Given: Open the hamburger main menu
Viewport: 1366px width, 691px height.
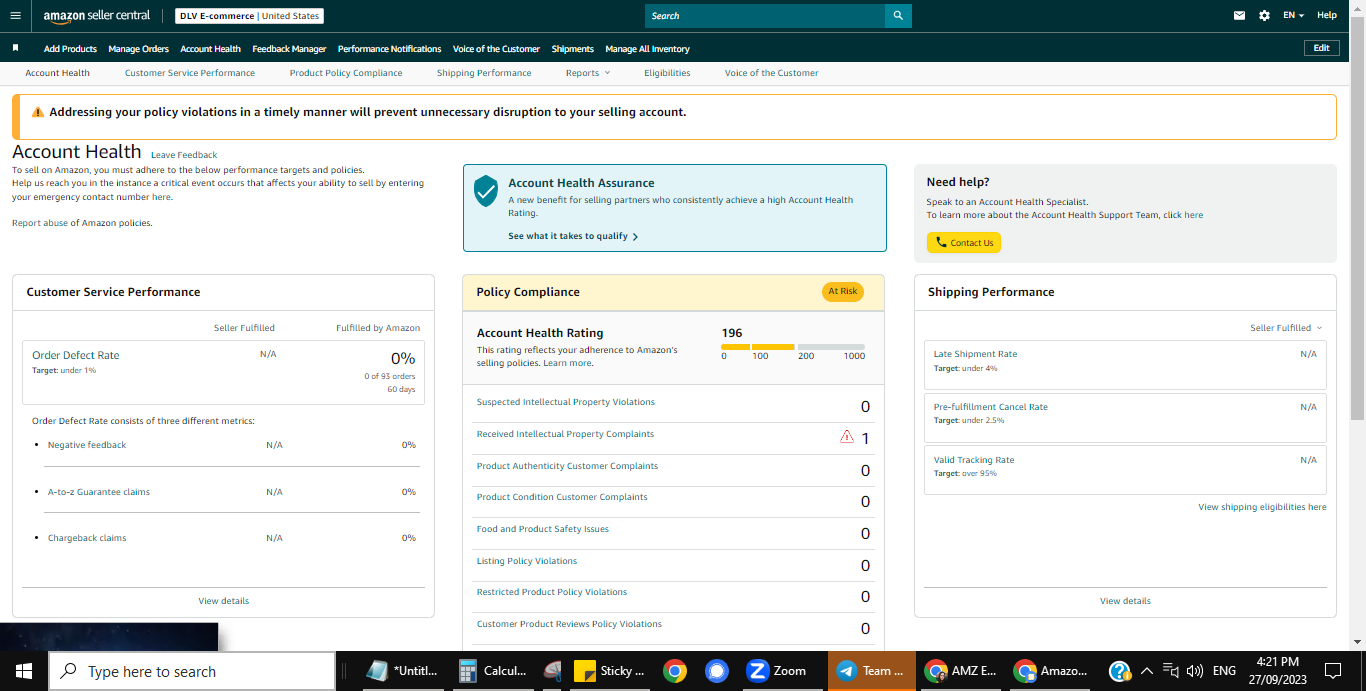Looking at the screenshot, I should [x=14, y=16].
